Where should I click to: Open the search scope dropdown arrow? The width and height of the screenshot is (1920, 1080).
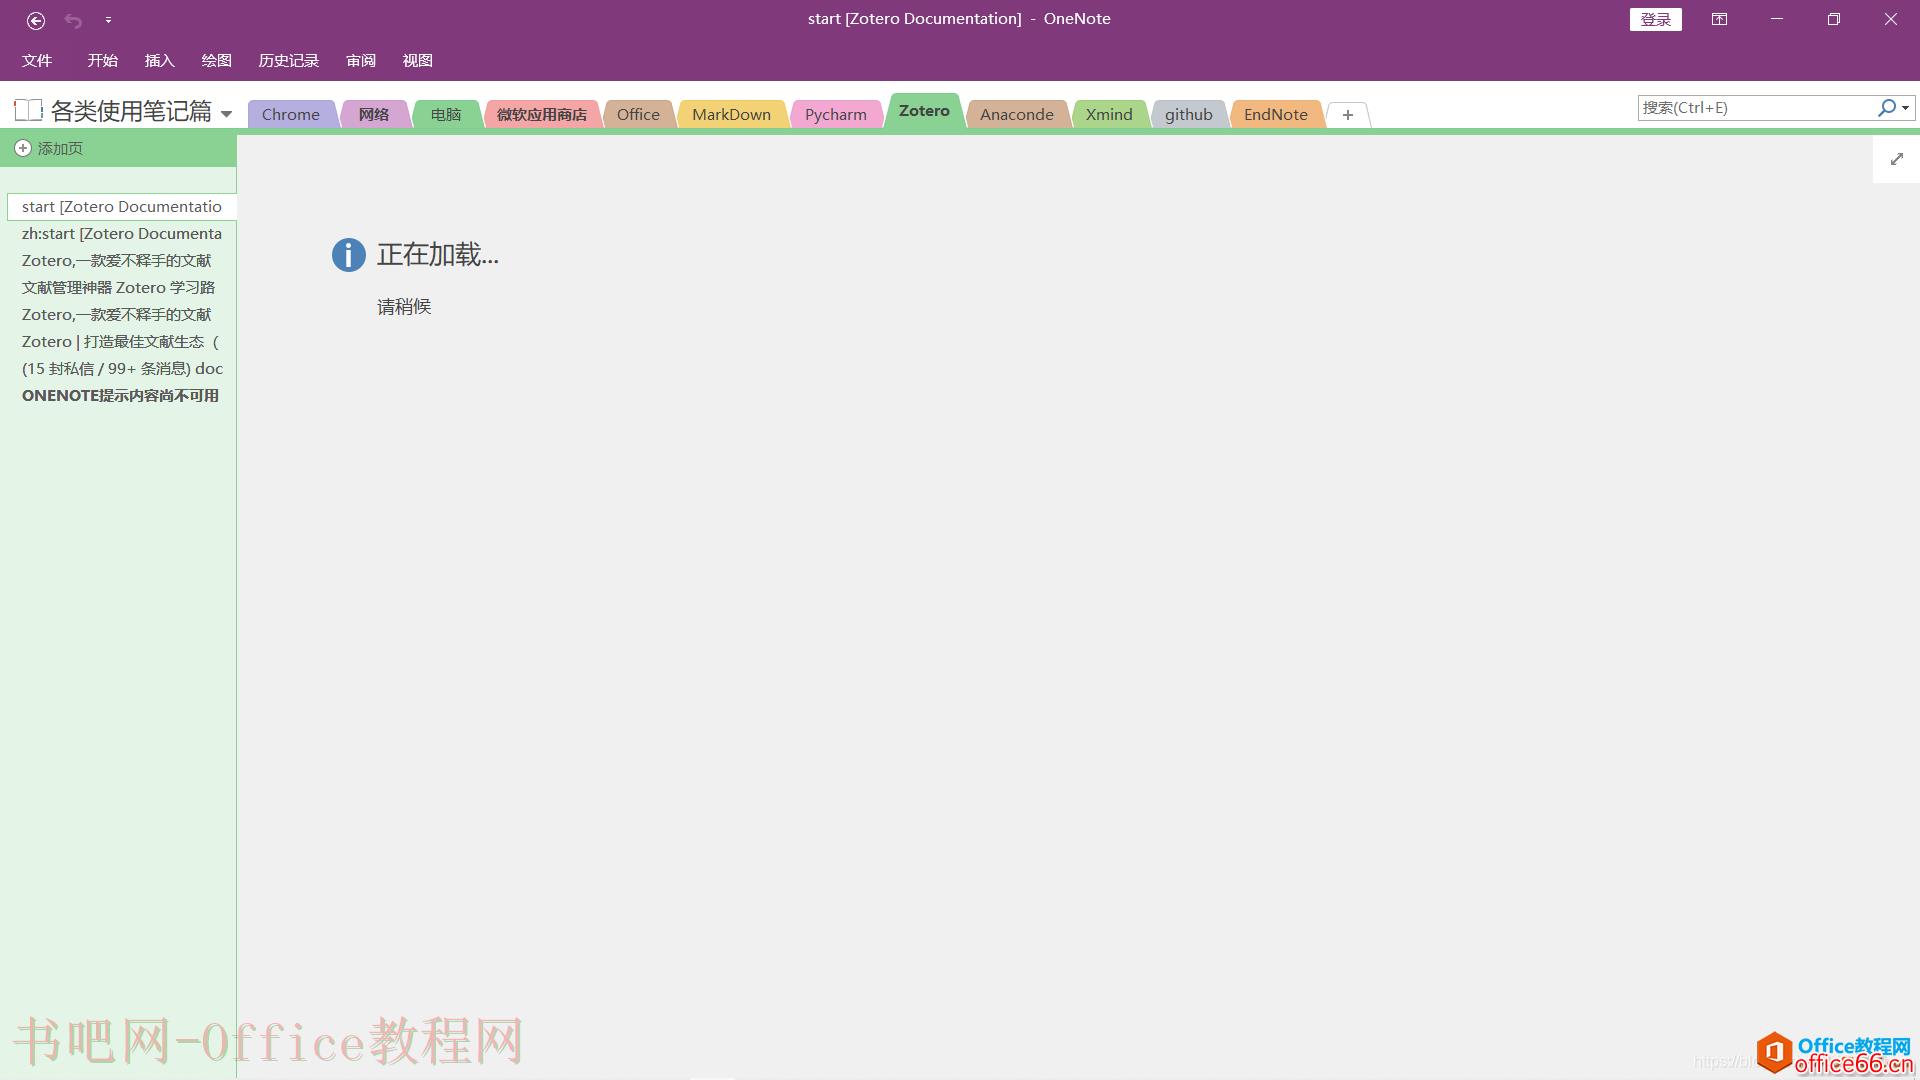(1906, 107)
